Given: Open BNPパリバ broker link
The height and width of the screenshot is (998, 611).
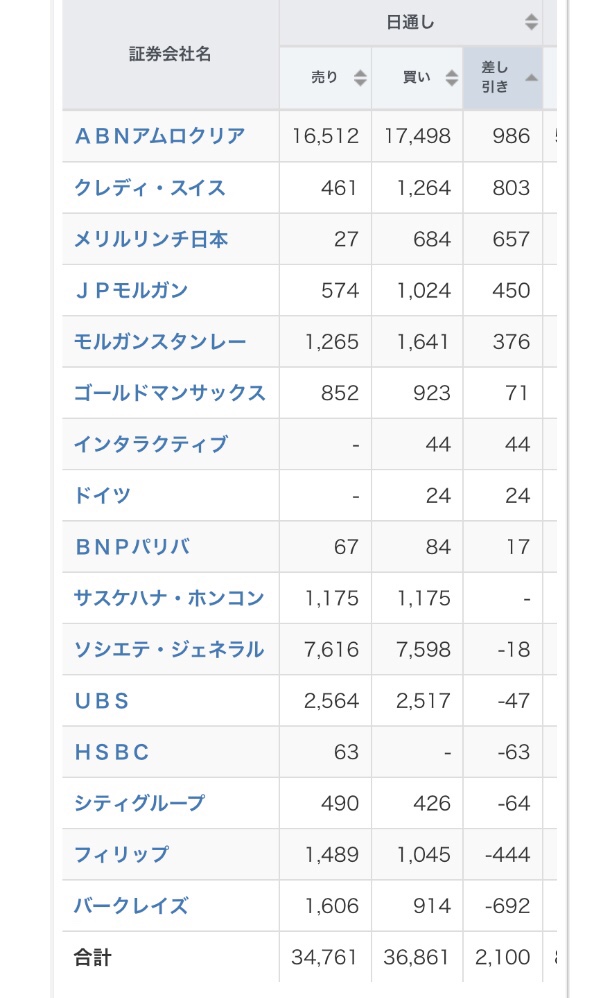Looking at the screenshot, I should (132, 547).
